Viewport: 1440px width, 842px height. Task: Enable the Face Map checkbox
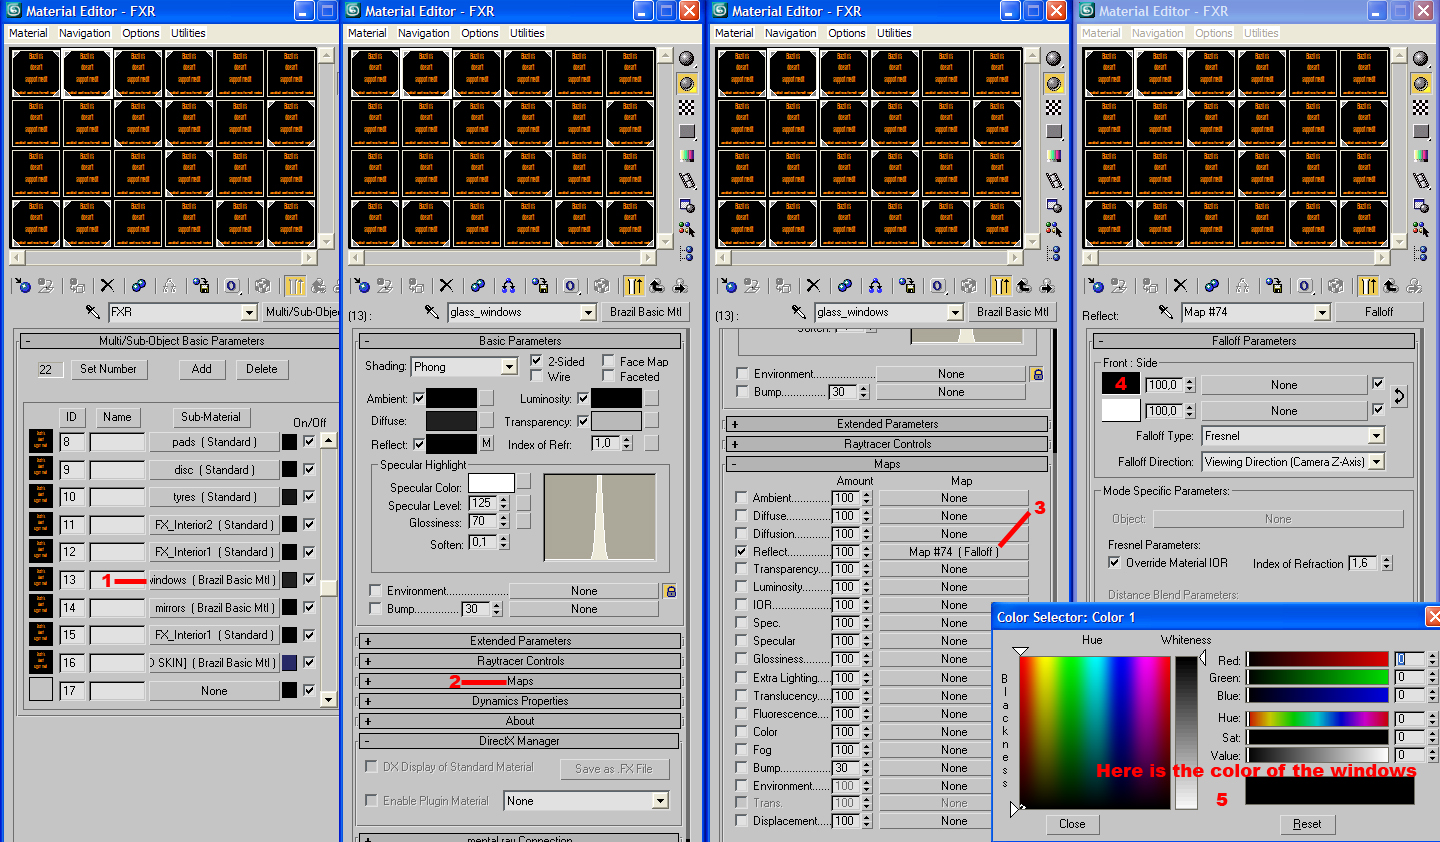tap(609, 361)
